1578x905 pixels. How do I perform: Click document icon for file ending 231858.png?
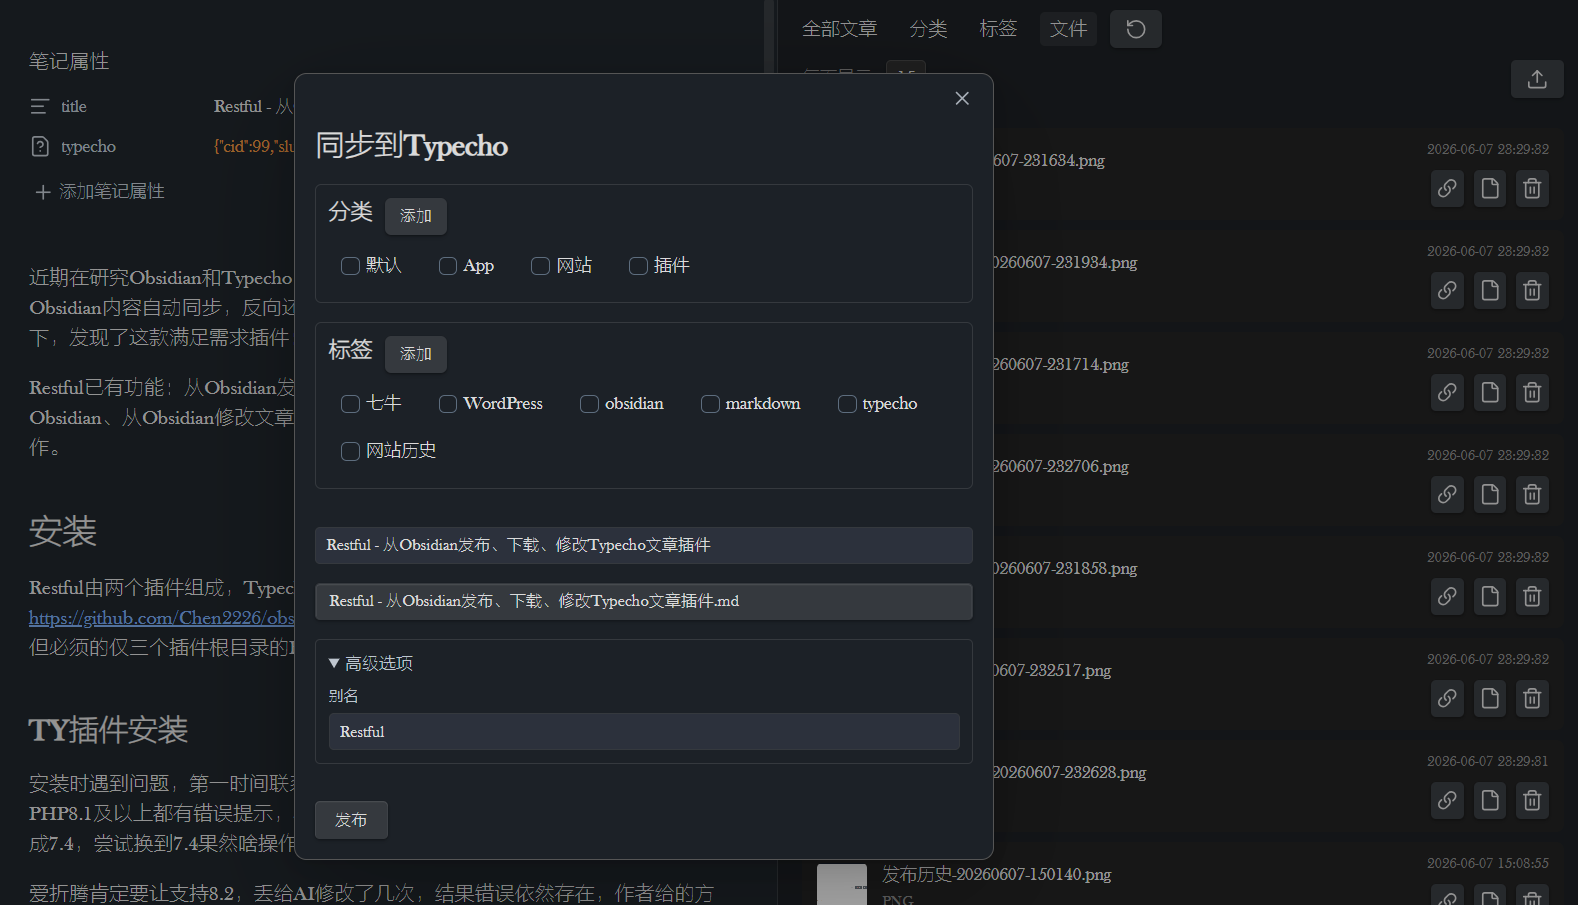1490,596
